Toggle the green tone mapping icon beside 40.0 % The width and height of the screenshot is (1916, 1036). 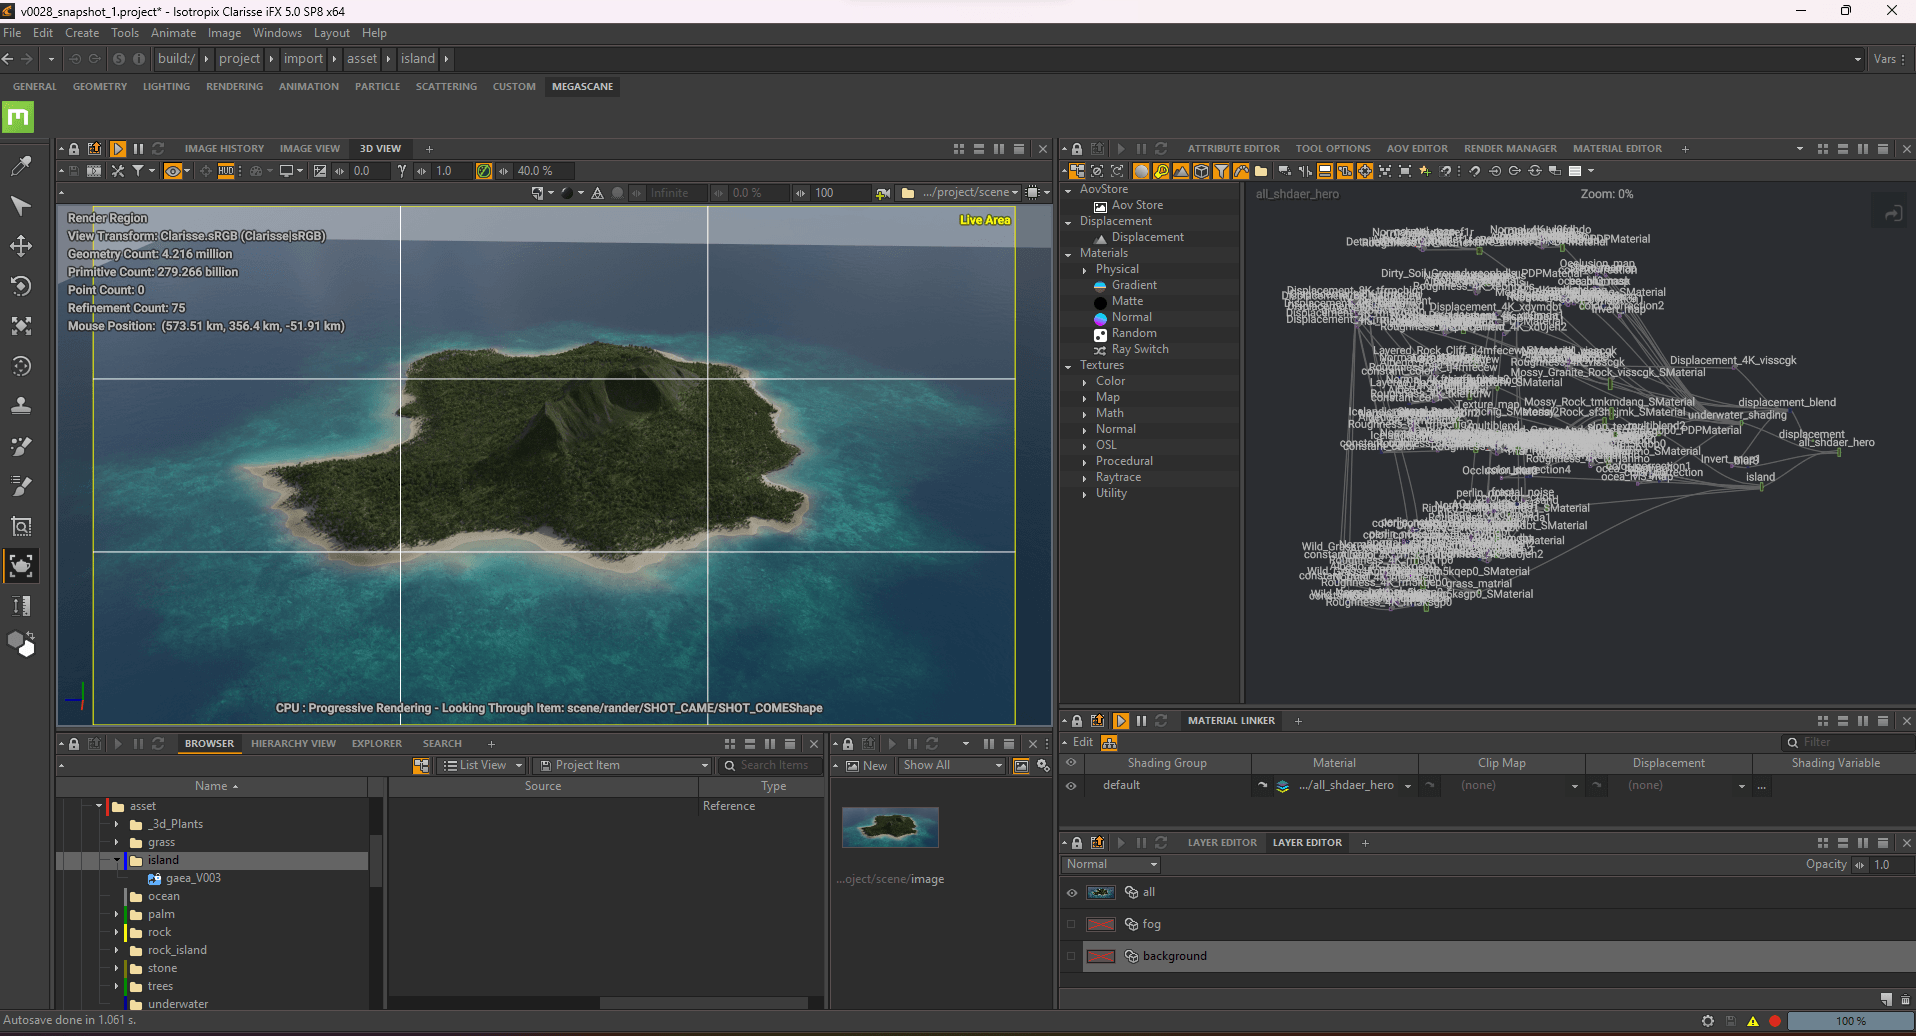point(484,171)
